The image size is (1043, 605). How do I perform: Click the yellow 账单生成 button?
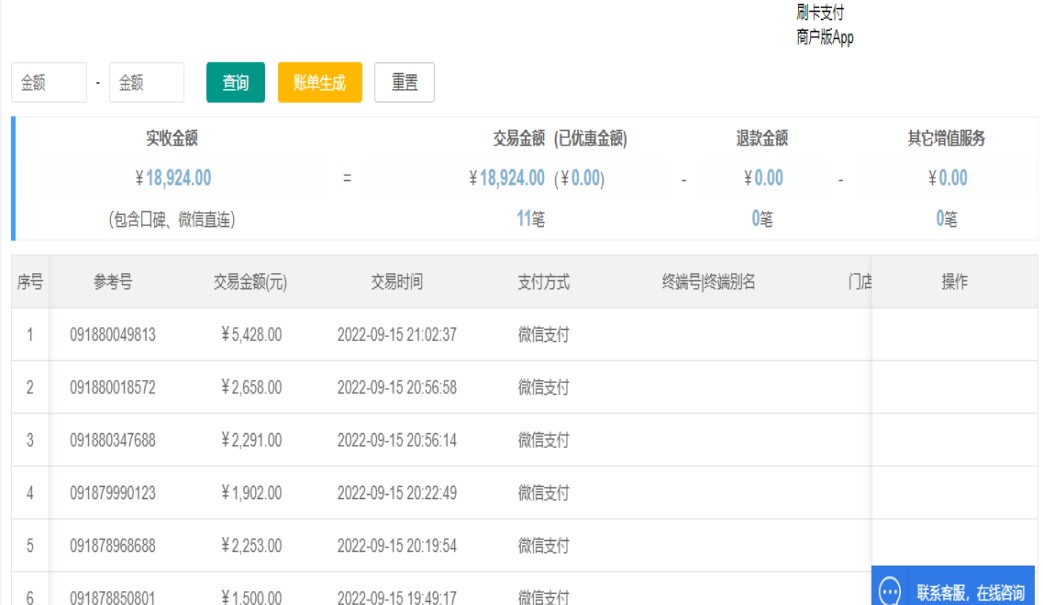point(319,83)
